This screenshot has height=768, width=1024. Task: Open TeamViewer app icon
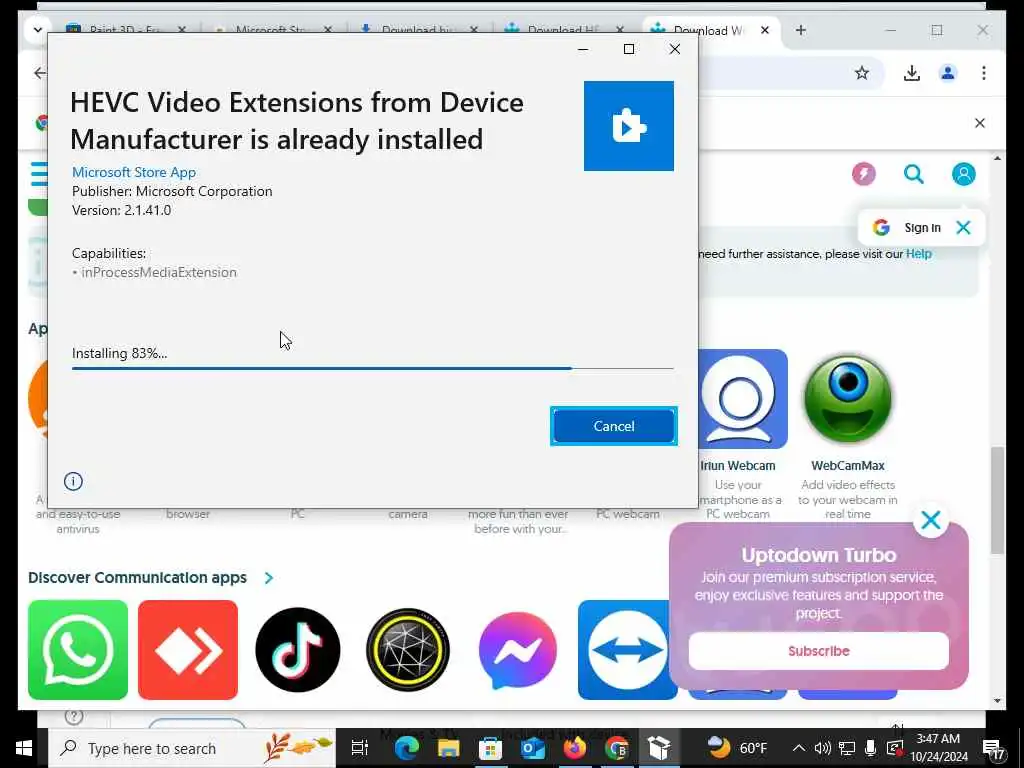tap(628, 650)
